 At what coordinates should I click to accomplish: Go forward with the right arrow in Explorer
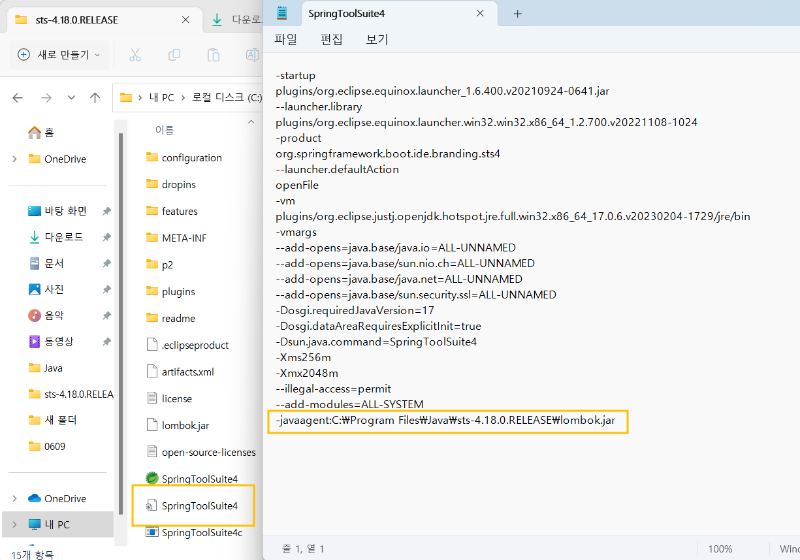pyautogui.click(x=46, y=97)
